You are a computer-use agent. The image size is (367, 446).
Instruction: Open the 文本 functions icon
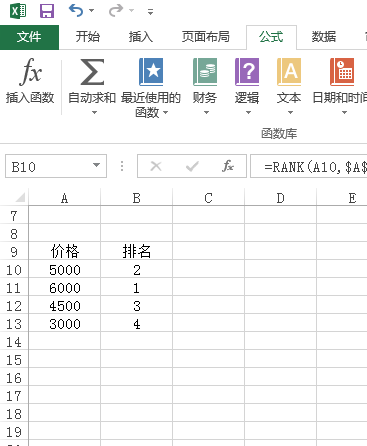289,72
